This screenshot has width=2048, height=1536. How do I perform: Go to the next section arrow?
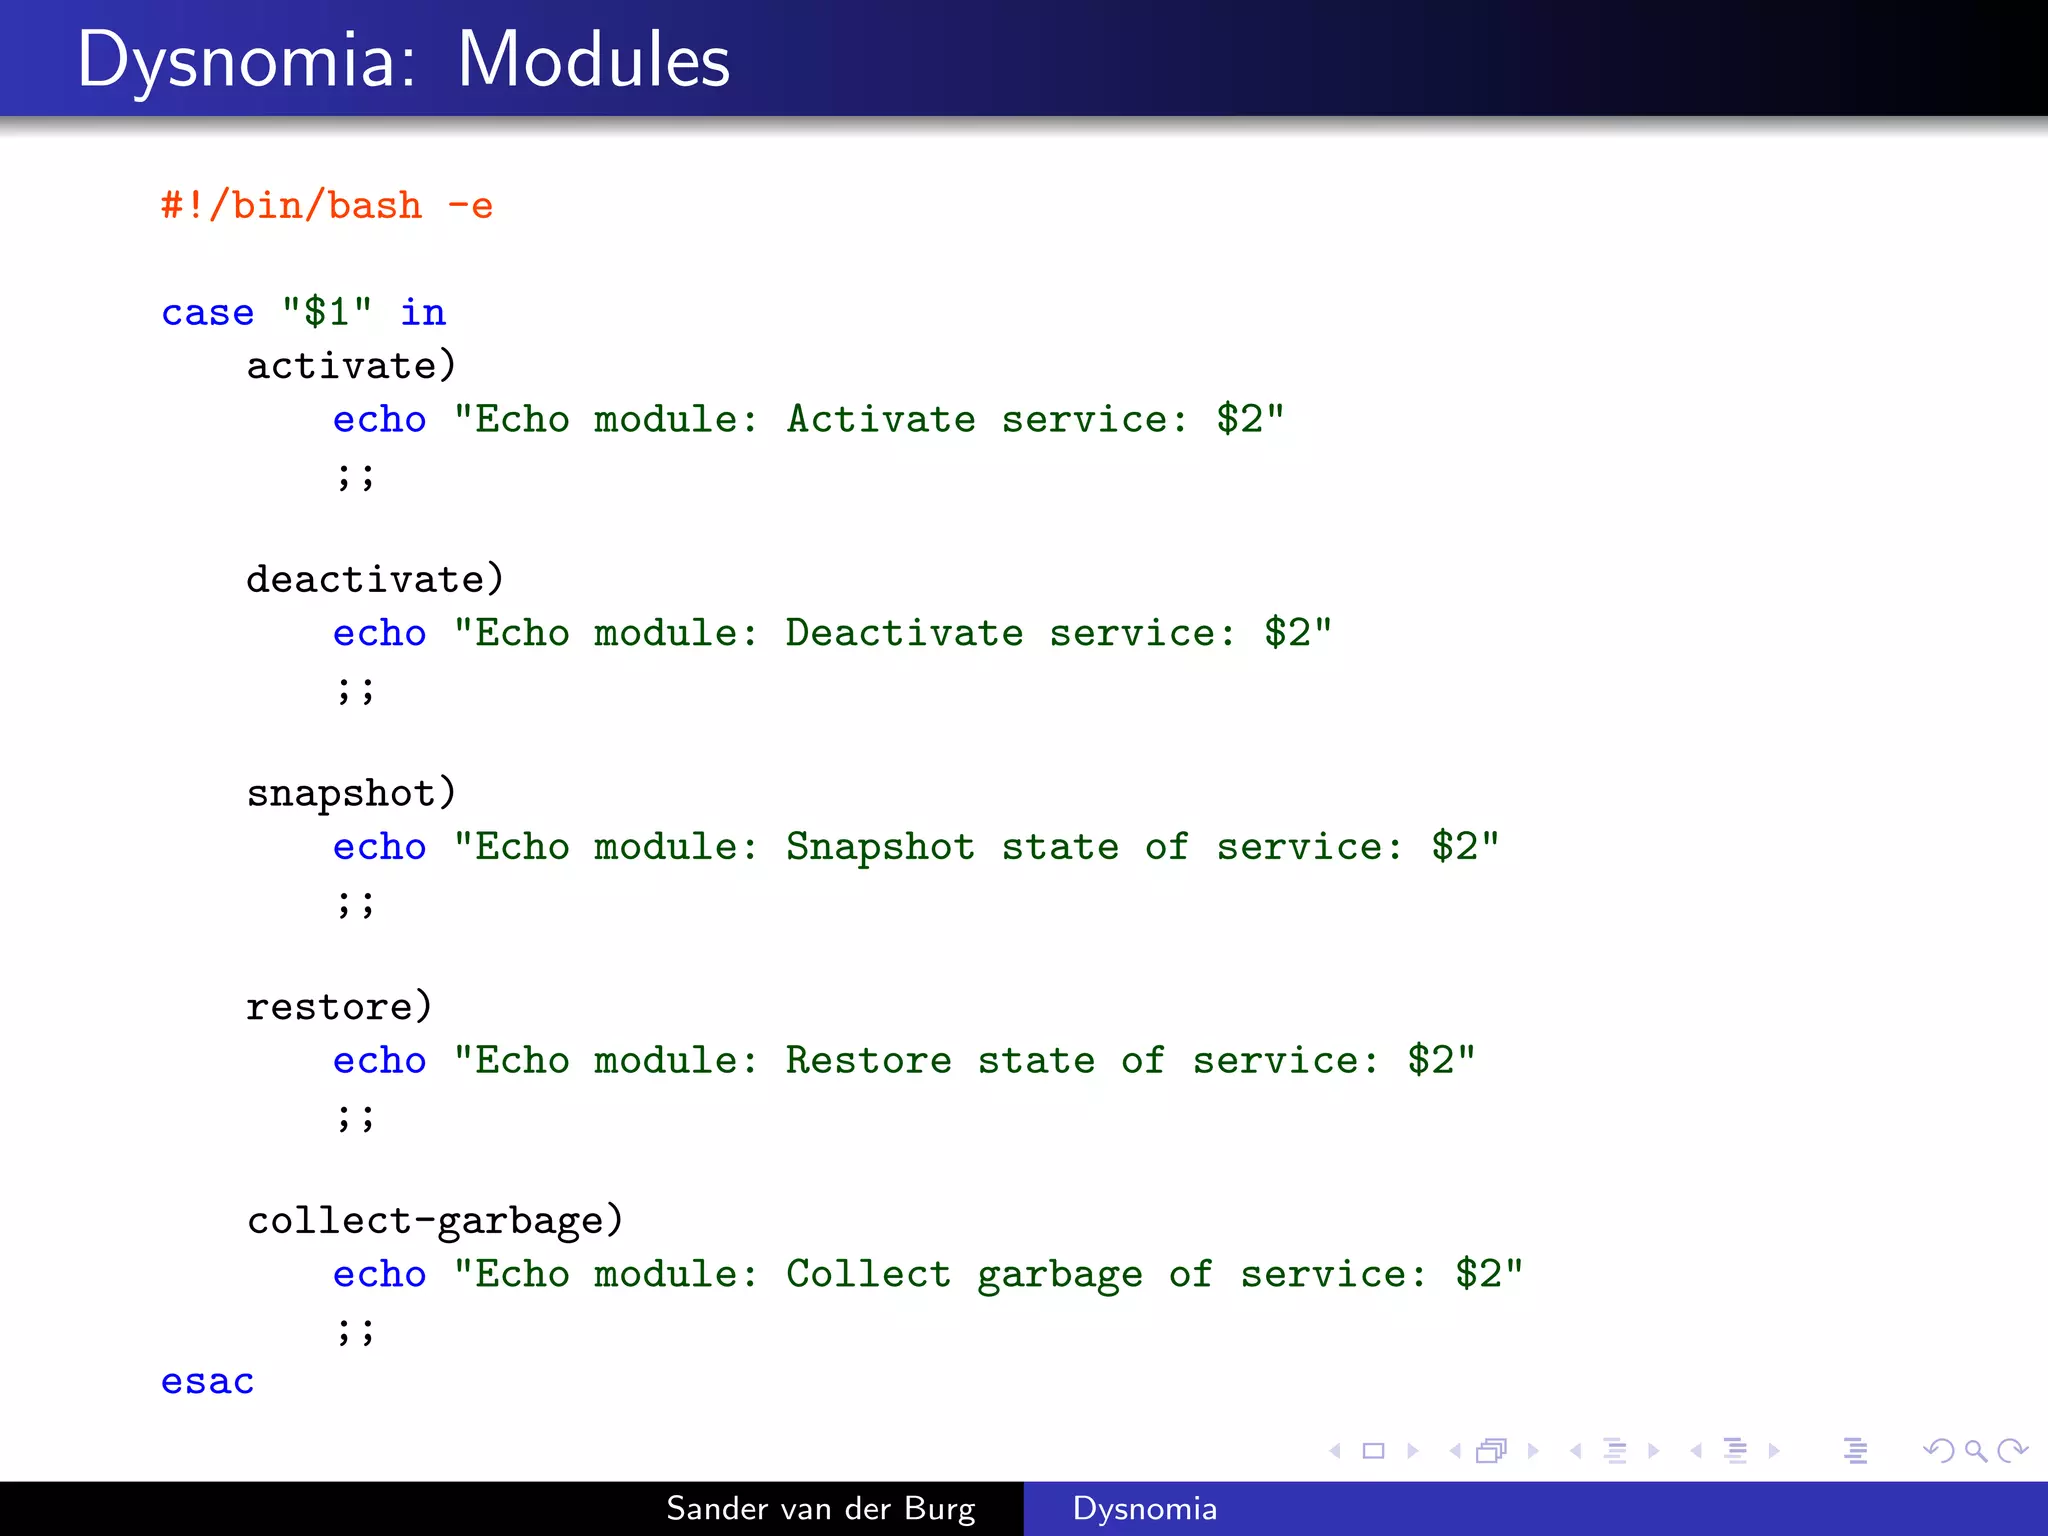click(x=1774, y=1451)
